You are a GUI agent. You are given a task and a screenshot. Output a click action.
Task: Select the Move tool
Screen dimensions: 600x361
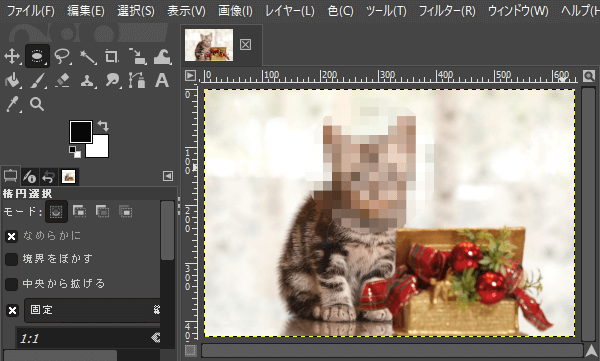point(12,56)
